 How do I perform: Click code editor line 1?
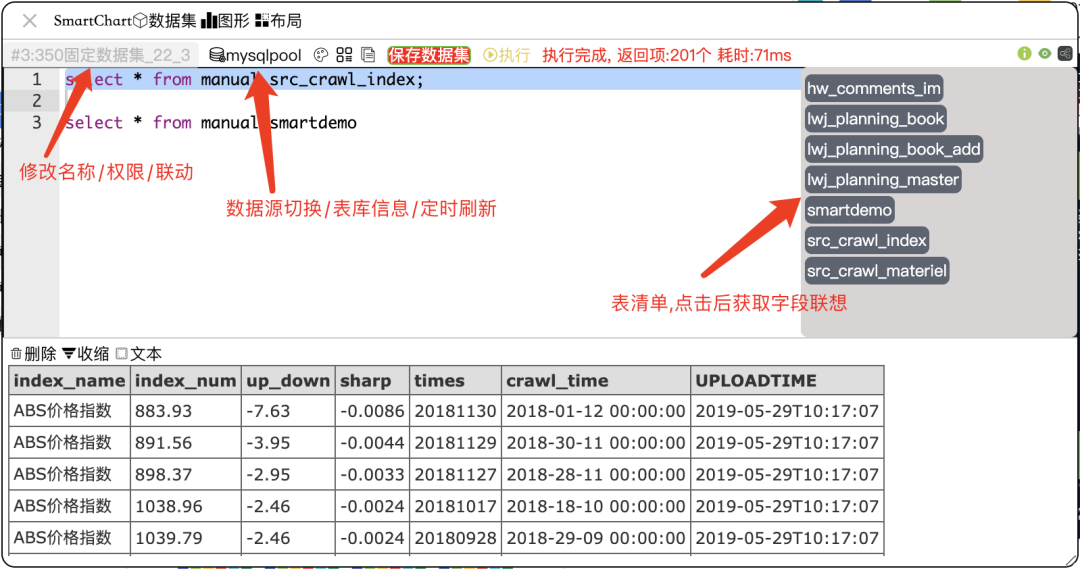(x=431, y=79)
